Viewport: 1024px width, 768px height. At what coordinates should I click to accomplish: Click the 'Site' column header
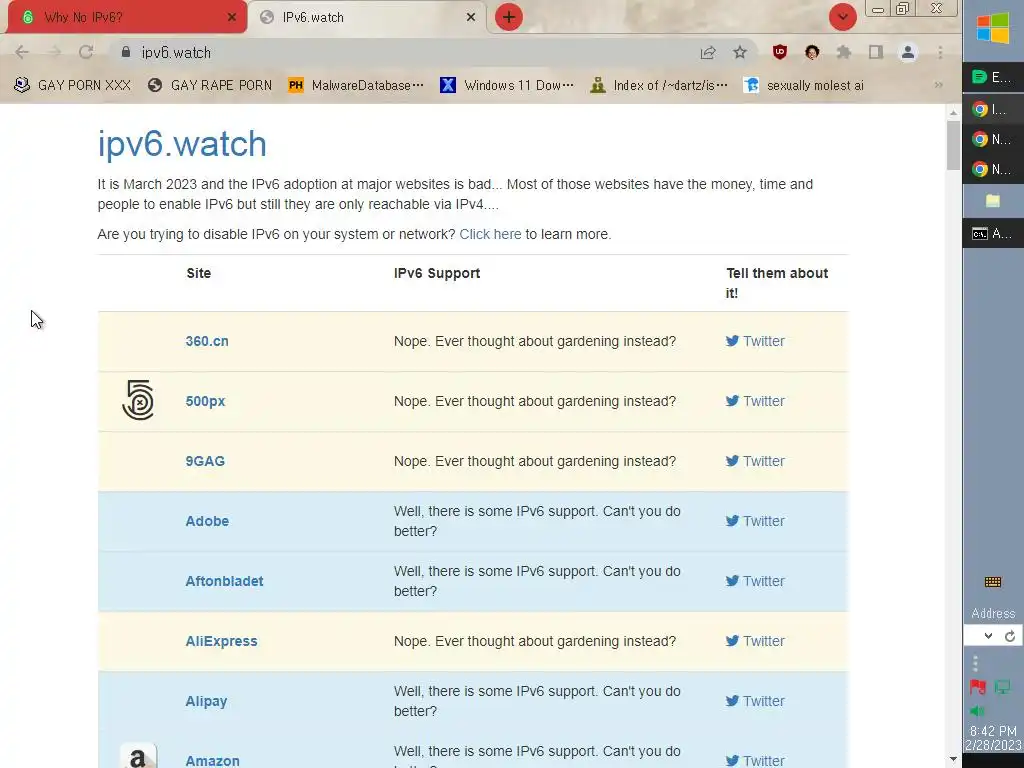199,273
